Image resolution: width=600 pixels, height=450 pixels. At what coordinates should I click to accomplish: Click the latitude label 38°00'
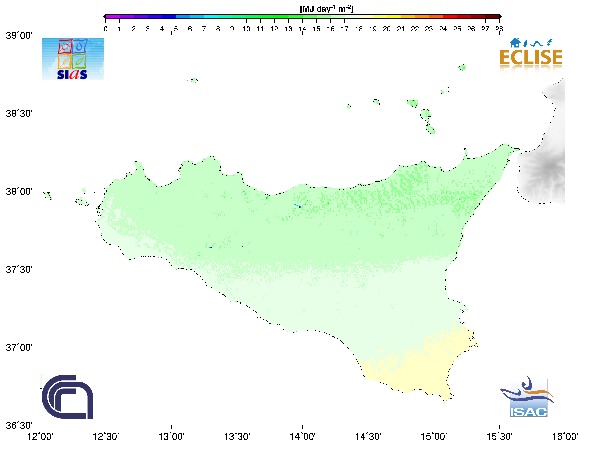[x=19, y=191]
